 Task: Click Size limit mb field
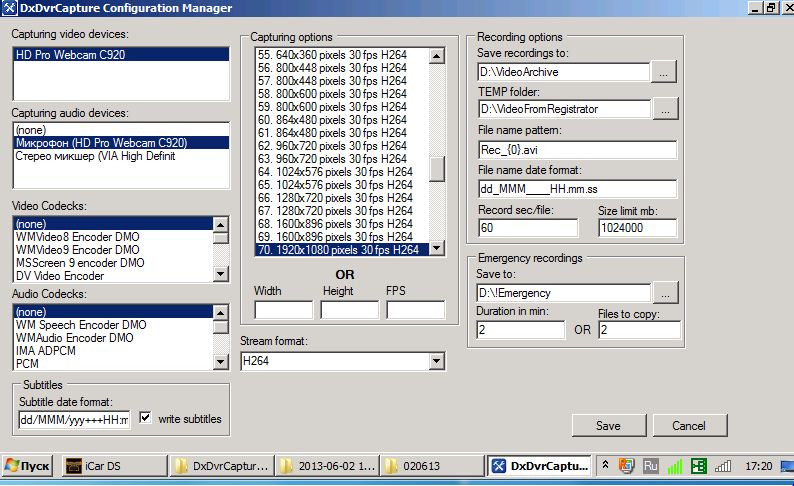point(638,228)
